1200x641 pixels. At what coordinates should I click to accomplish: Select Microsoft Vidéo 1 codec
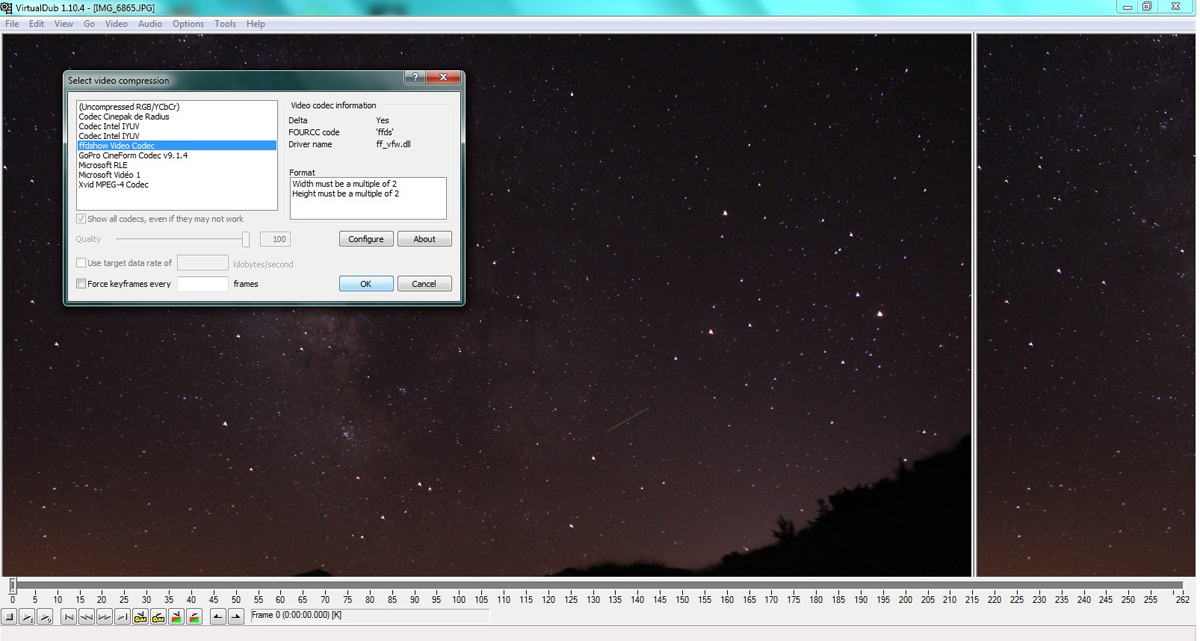pyautogui.click(x=177, y=175)
